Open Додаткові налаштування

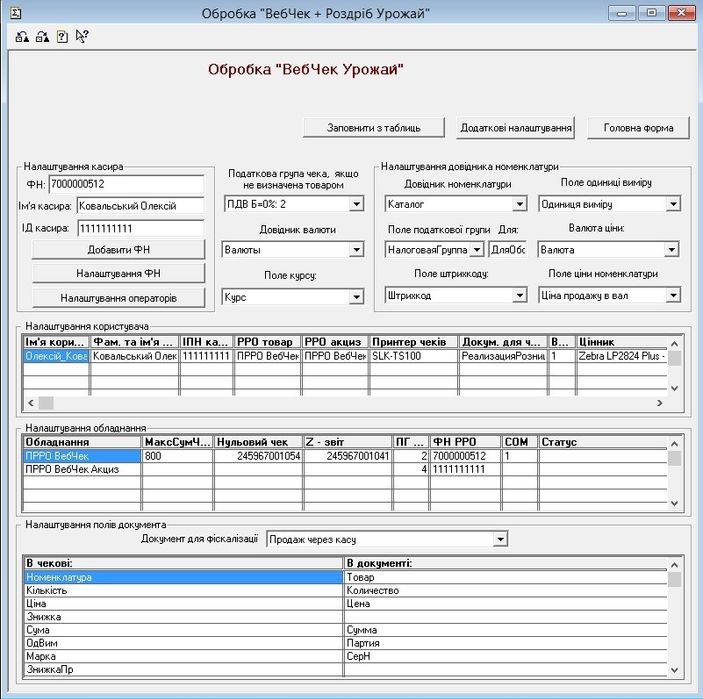pos(516,128)
